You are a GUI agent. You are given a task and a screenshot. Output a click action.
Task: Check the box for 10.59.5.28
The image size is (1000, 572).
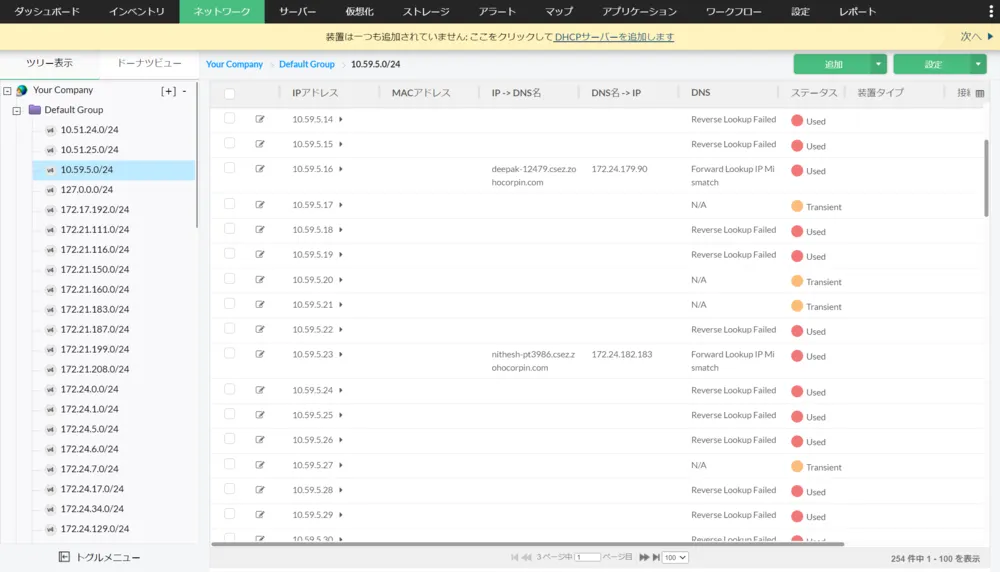click(230, 488)
